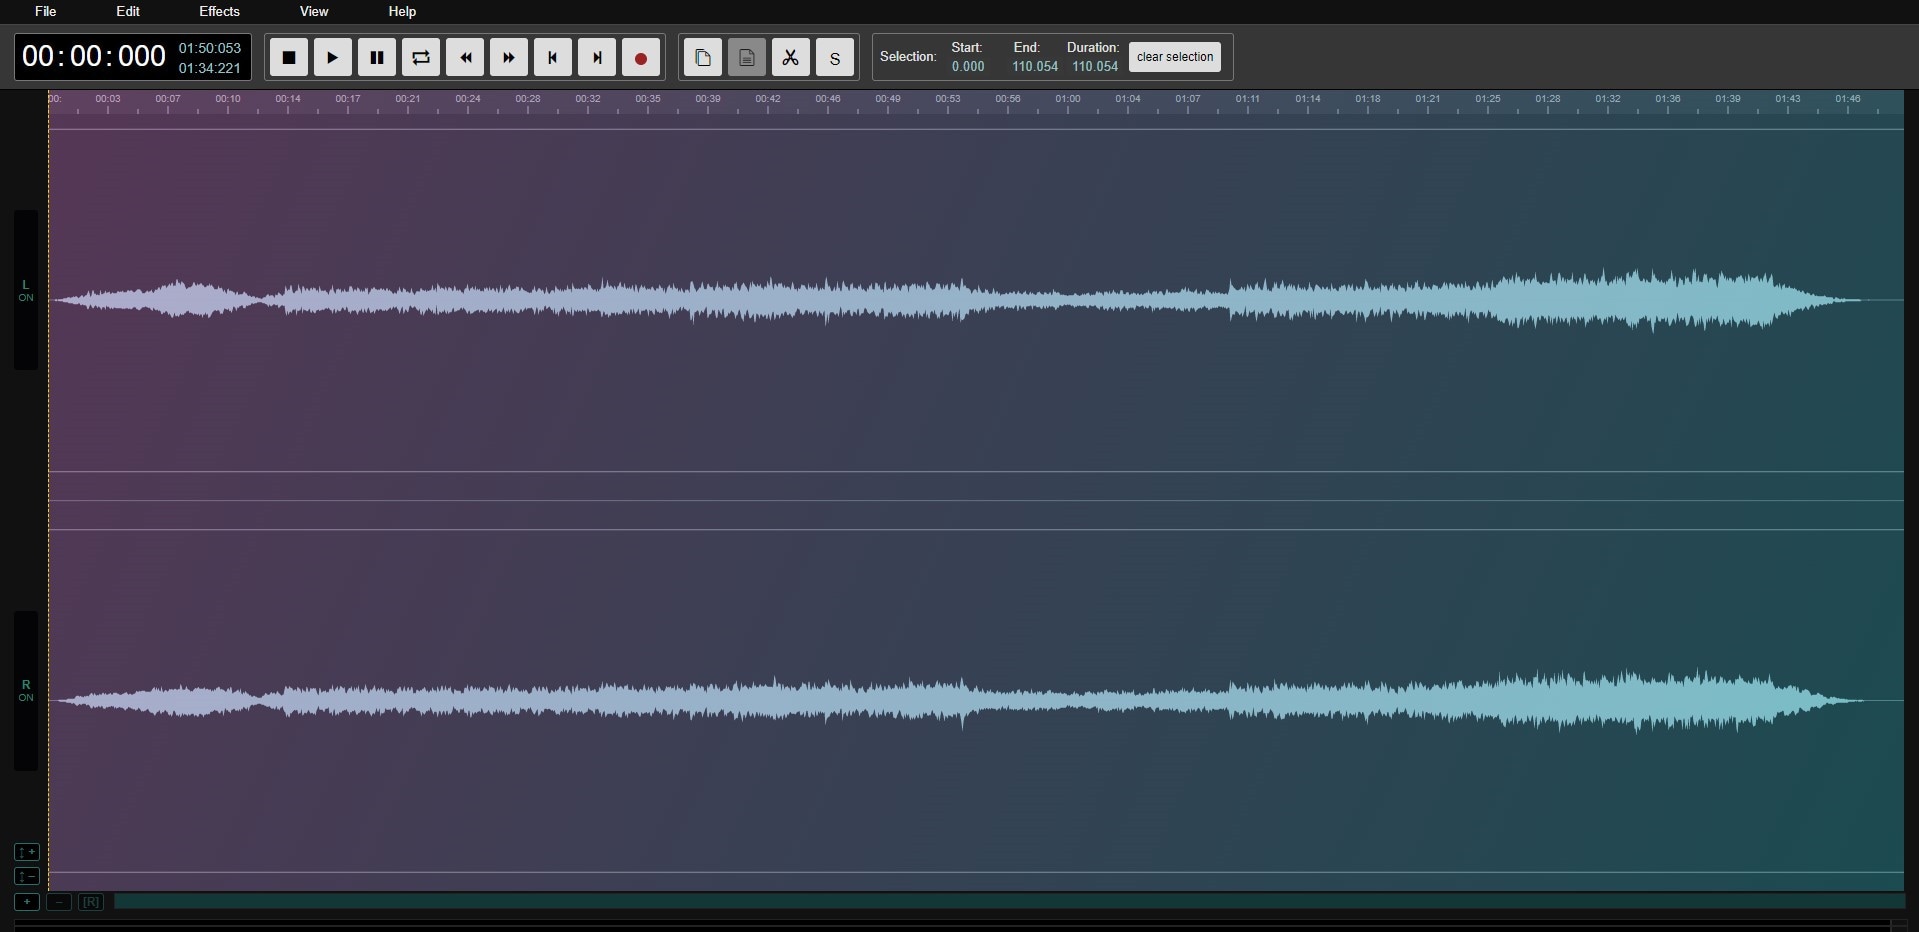This screenshot has width=1919, height=932.
Task: Click the horizontal scrollbar below the waveform
Action: click(1009, 901)
